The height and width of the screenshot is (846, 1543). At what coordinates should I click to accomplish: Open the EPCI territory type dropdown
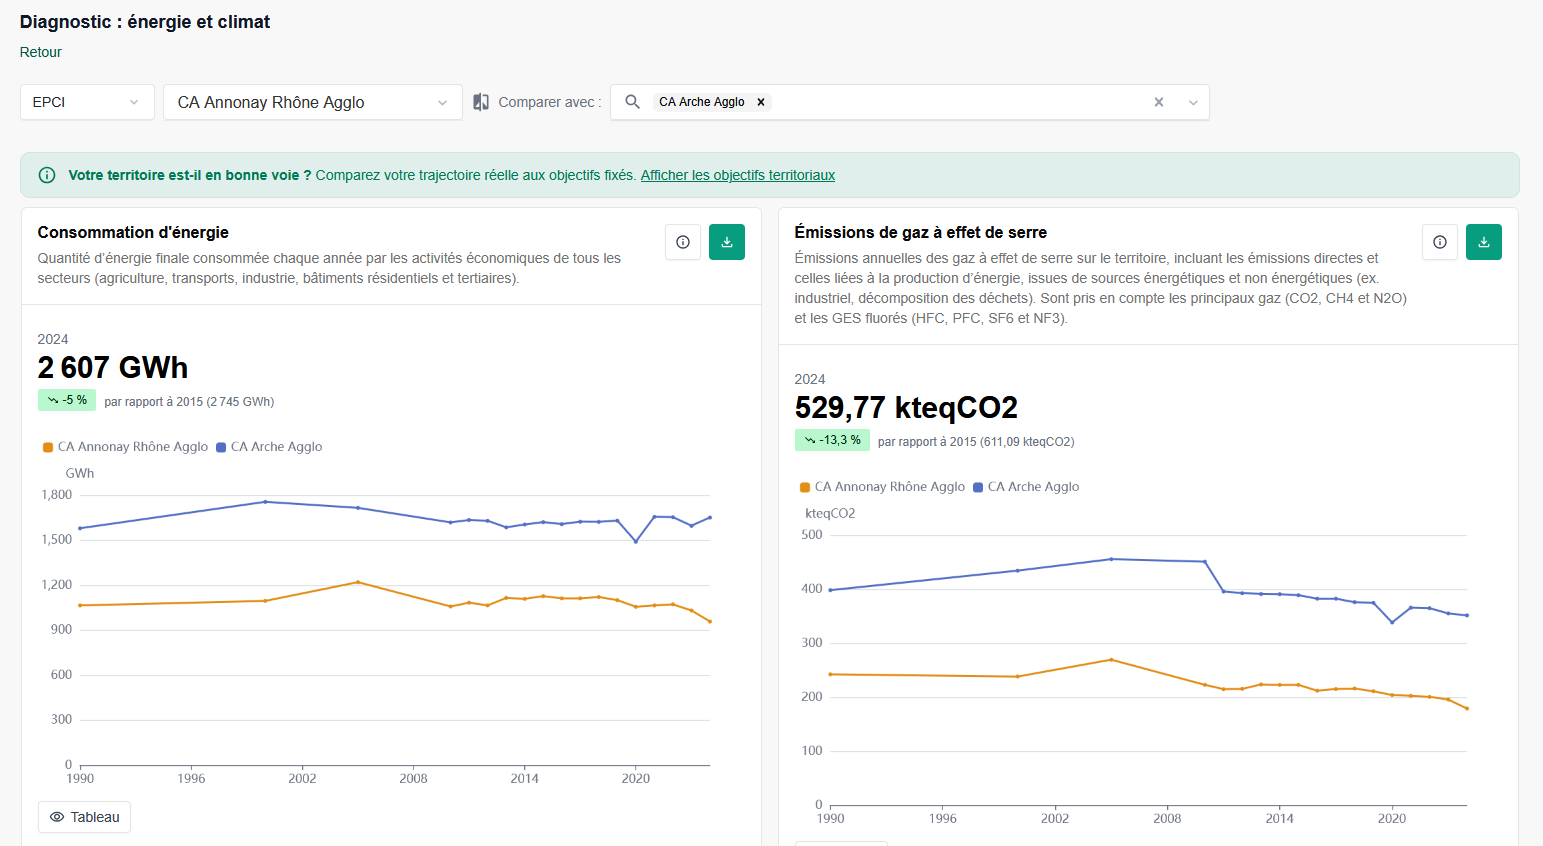[87, 102]
